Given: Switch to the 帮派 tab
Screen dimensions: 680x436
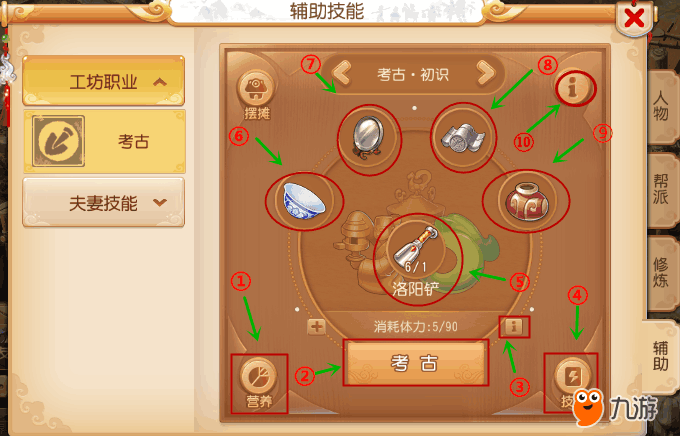Looking at the screenshot, I should click(x=662, y=190).
